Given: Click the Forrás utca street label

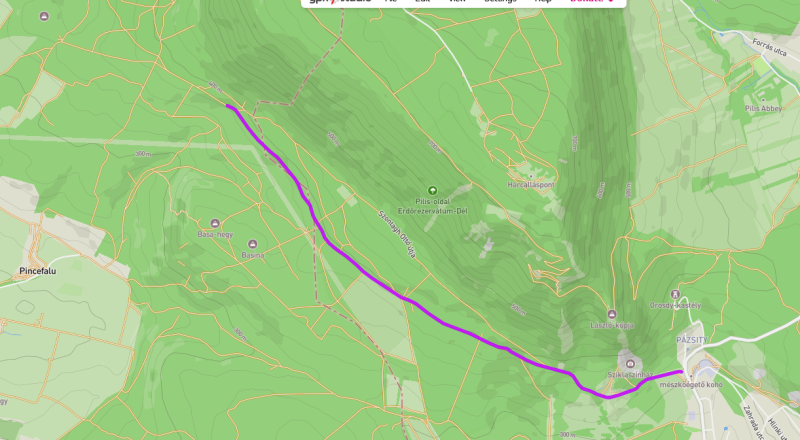Looking at the screenshot, I should point(769,48).
